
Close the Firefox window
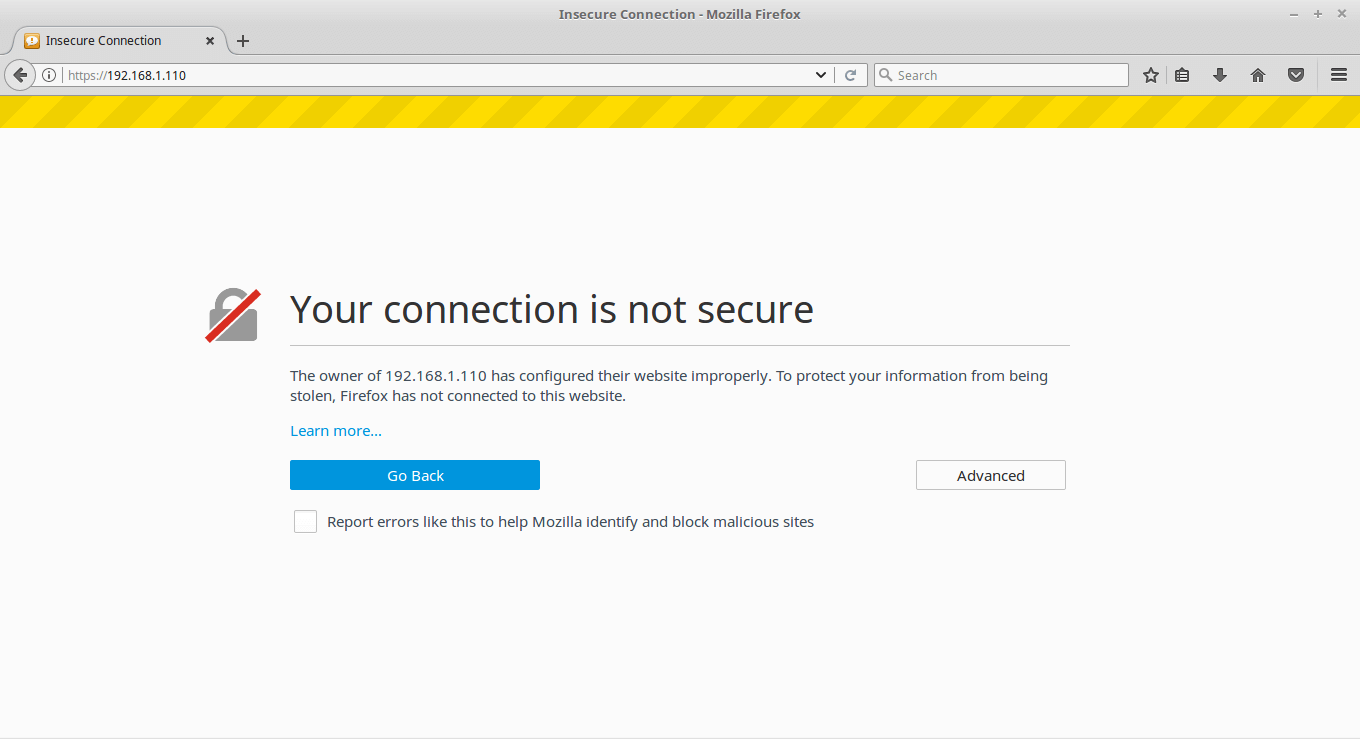click(1342, 14)
